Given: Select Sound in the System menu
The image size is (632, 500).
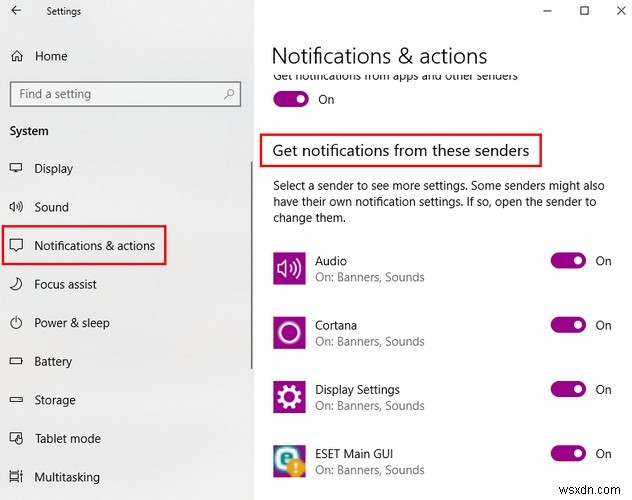Looking at the screenshot, I should click(x=51, y=207).
